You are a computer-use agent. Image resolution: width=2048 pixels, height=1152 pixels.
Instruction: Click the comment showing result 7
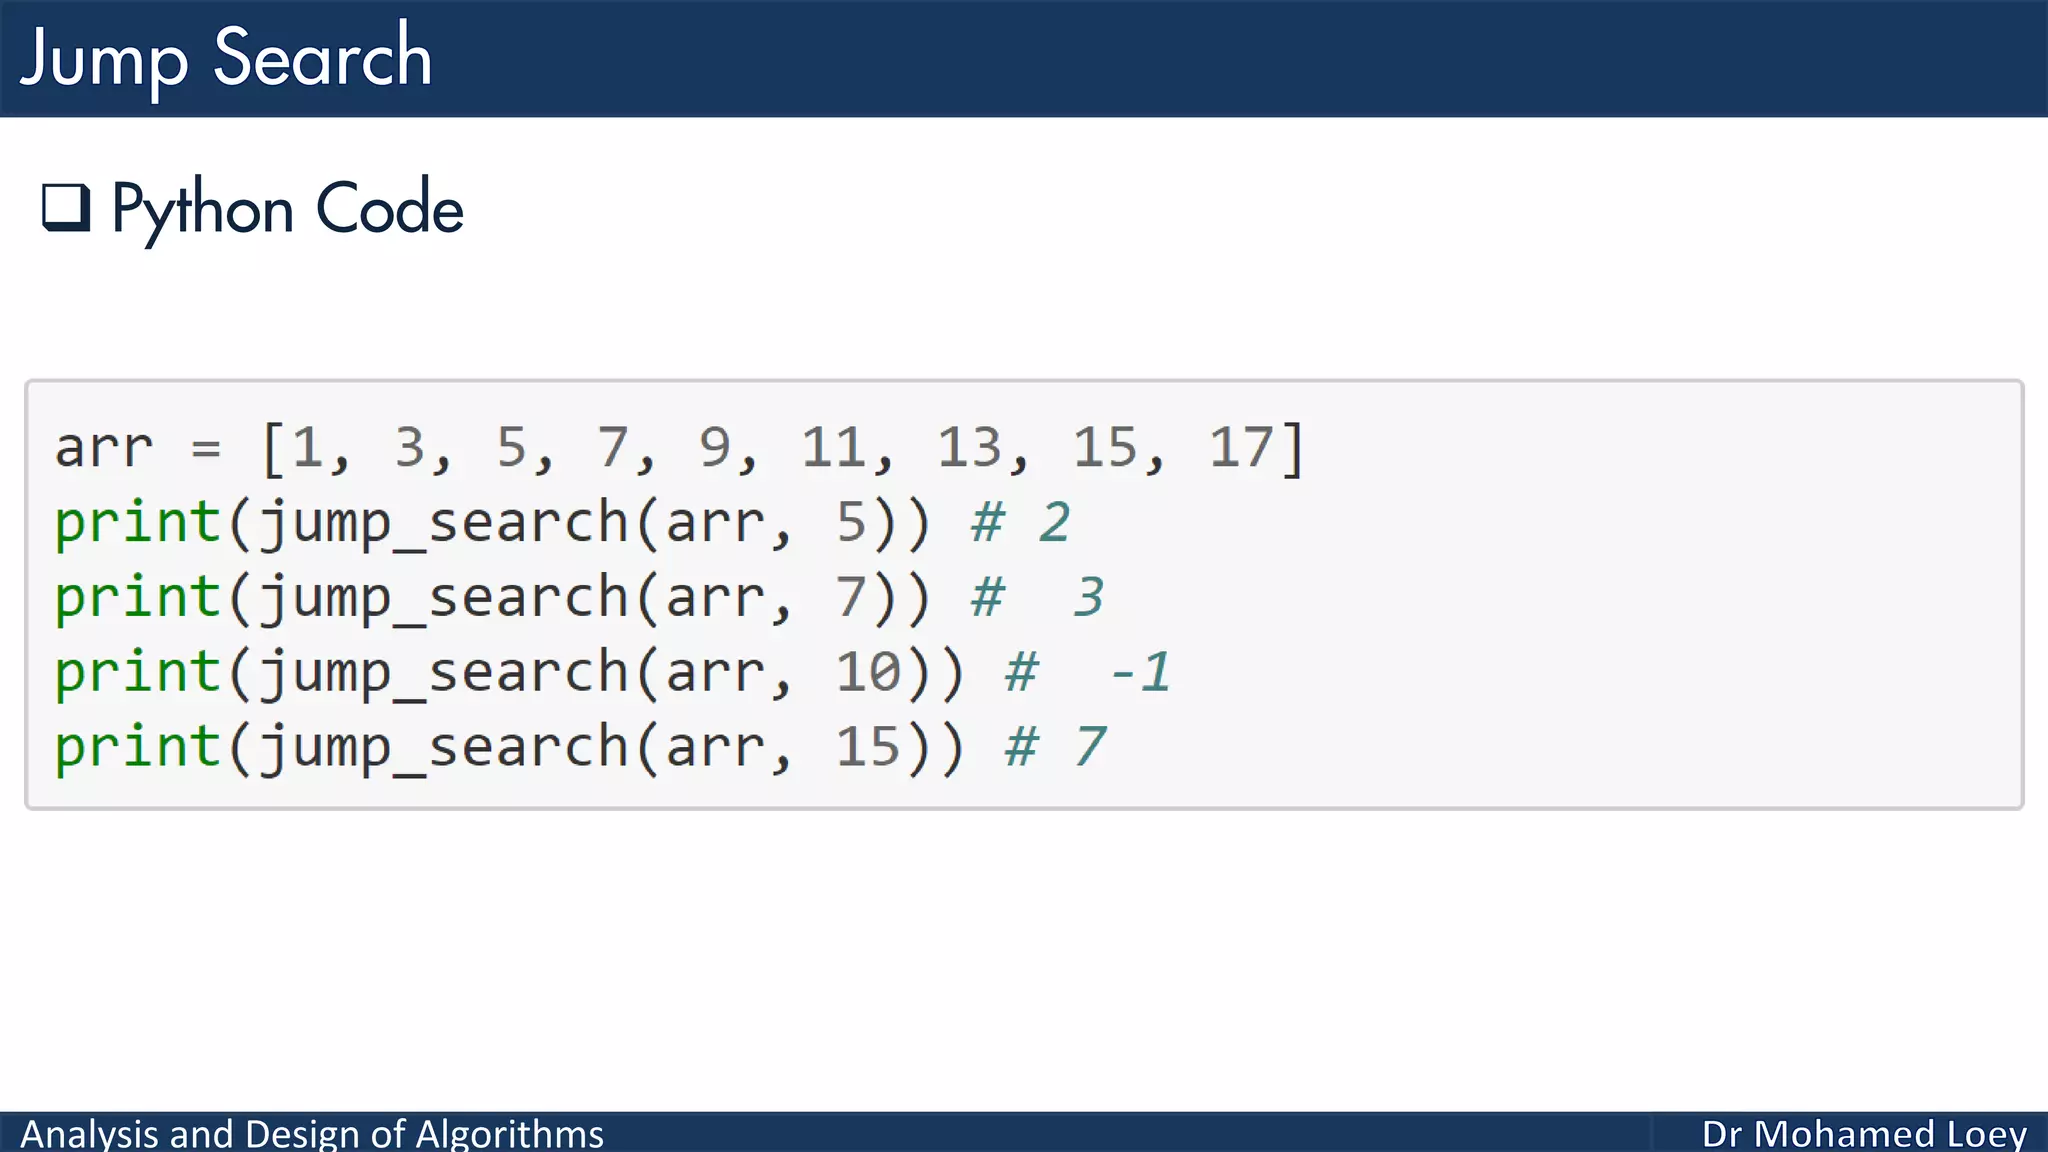(x=1056, y=747)
